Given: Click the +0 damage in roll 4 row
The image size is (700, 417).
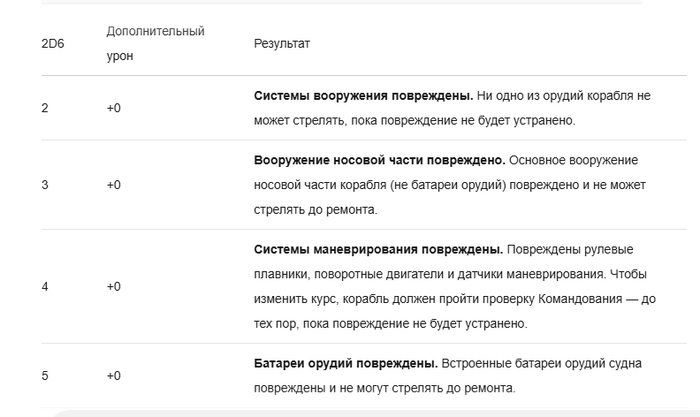Looking at the screenshot, I should click(x=113, y=287).
